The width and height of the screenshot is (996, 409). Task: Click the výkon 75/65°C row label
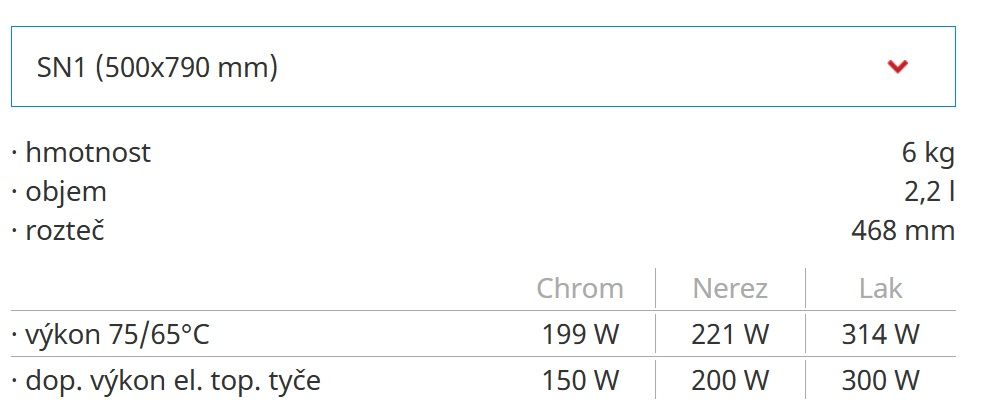[x=117, y=335]
